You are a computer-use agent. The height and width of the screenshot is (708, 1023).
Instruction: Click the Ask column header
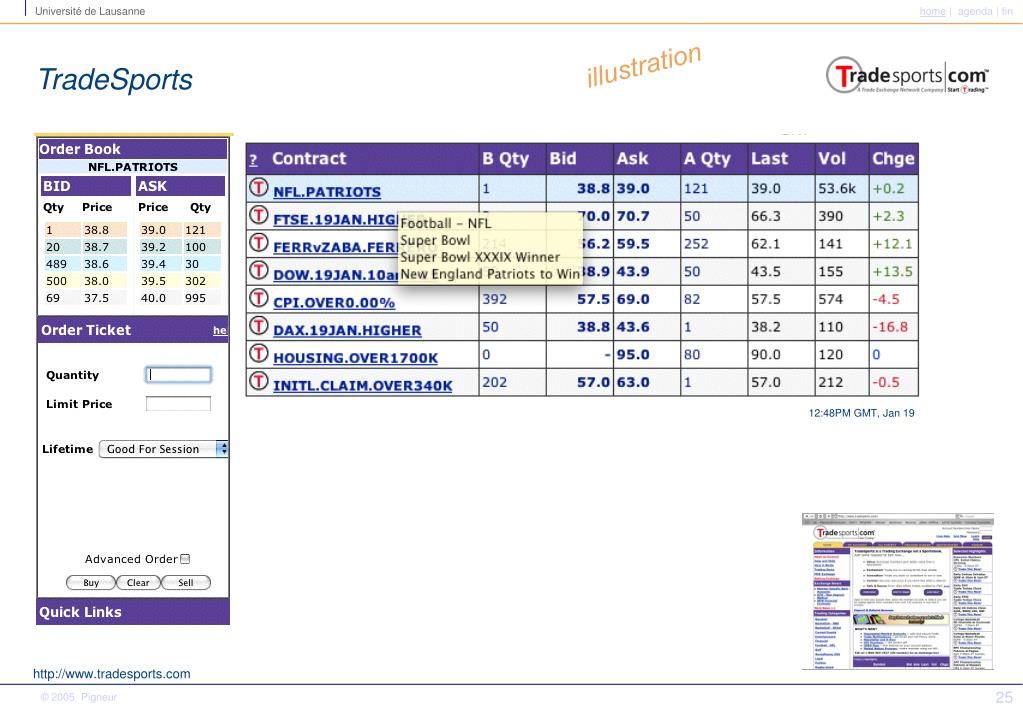632,159
